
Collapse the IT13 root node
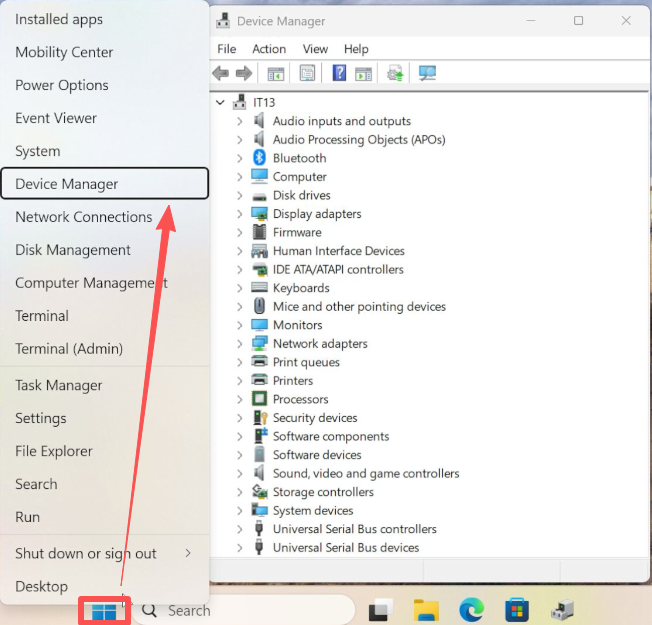coord(221,102)
